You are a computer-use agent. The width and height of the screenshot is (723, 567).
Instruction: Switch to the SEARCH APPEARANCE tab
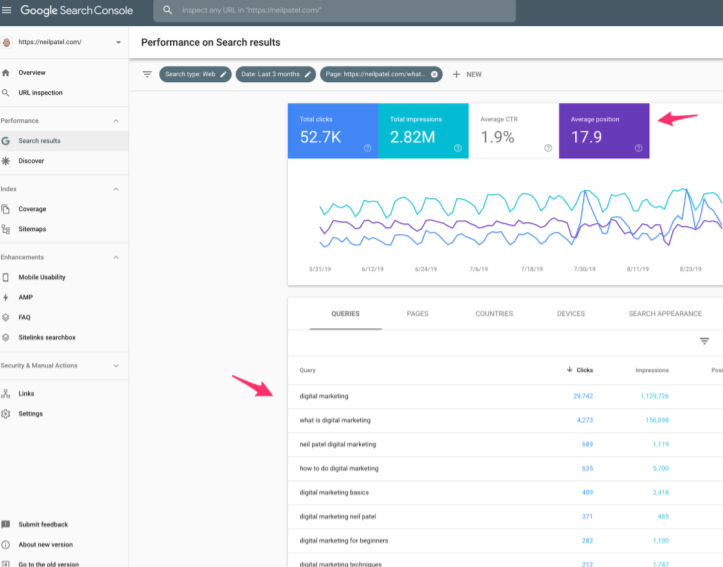point(665,314)
